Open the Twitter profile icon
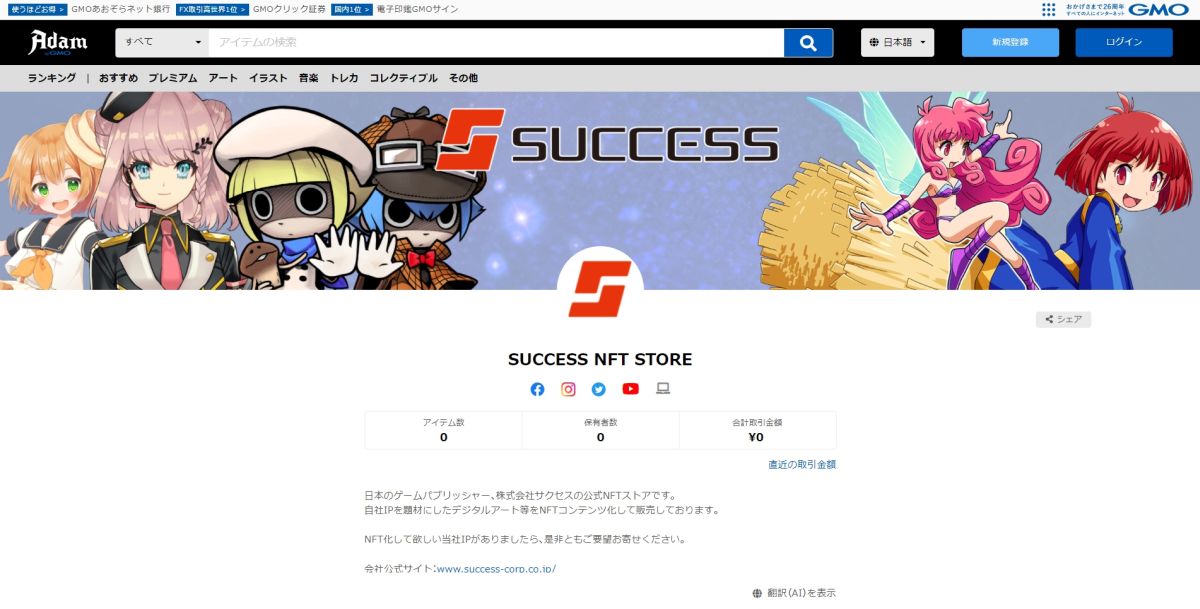 599,389
